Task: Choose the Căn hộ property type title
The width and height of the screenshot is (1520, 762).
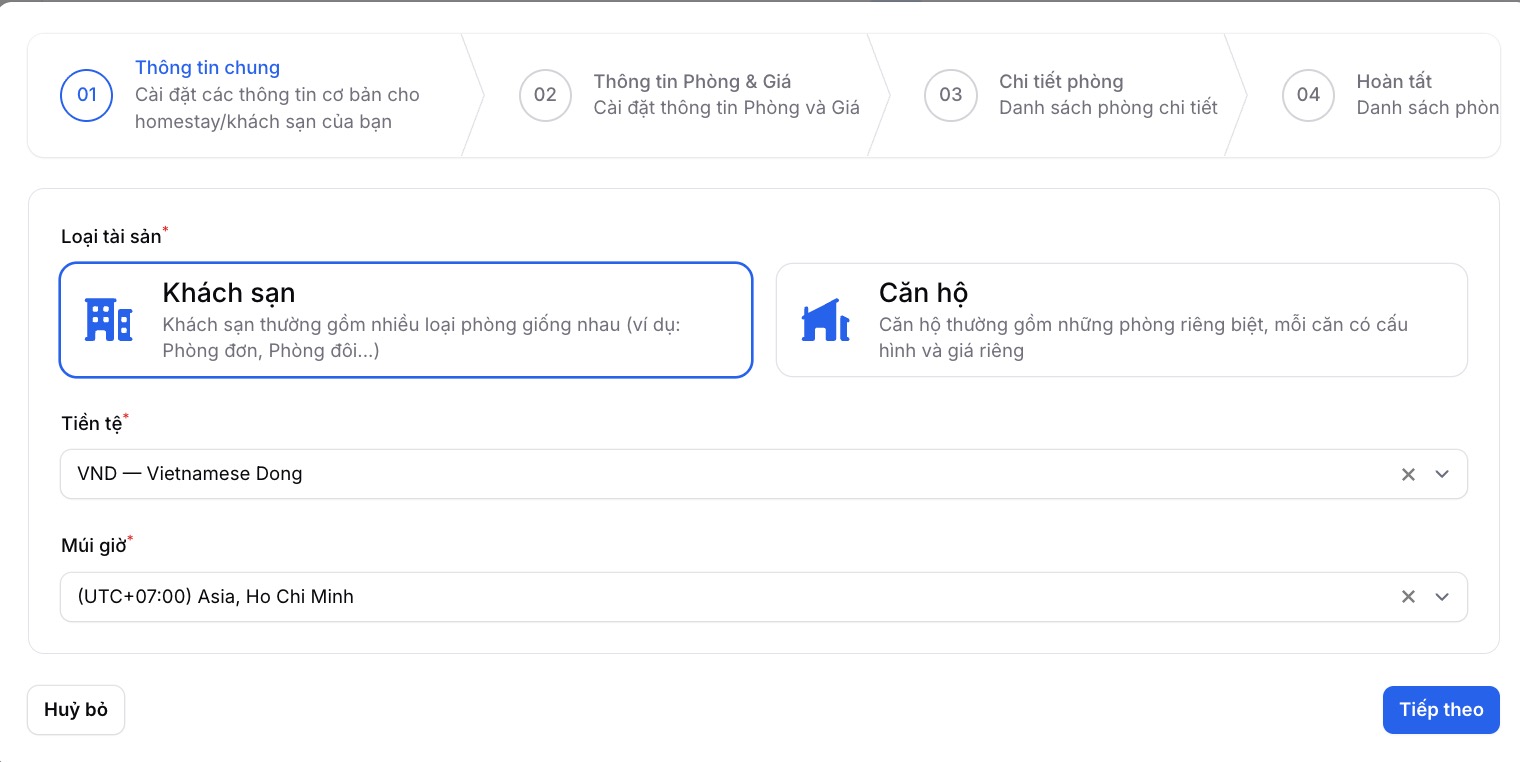Action: pyautogui.click(x=923, y=293)
